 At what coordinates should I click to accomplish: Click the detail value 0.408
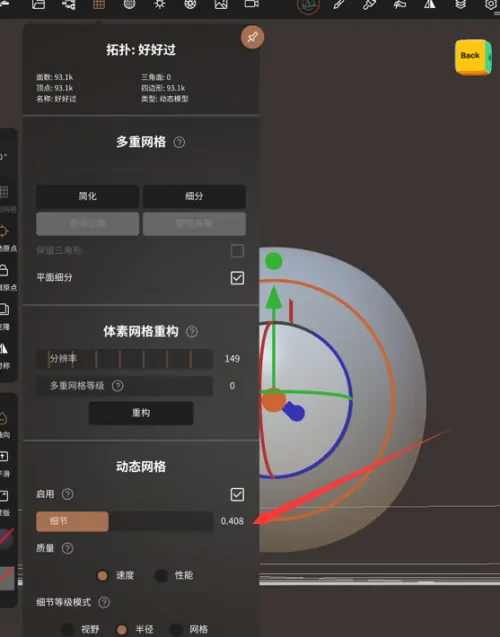[x=232, y=521]
